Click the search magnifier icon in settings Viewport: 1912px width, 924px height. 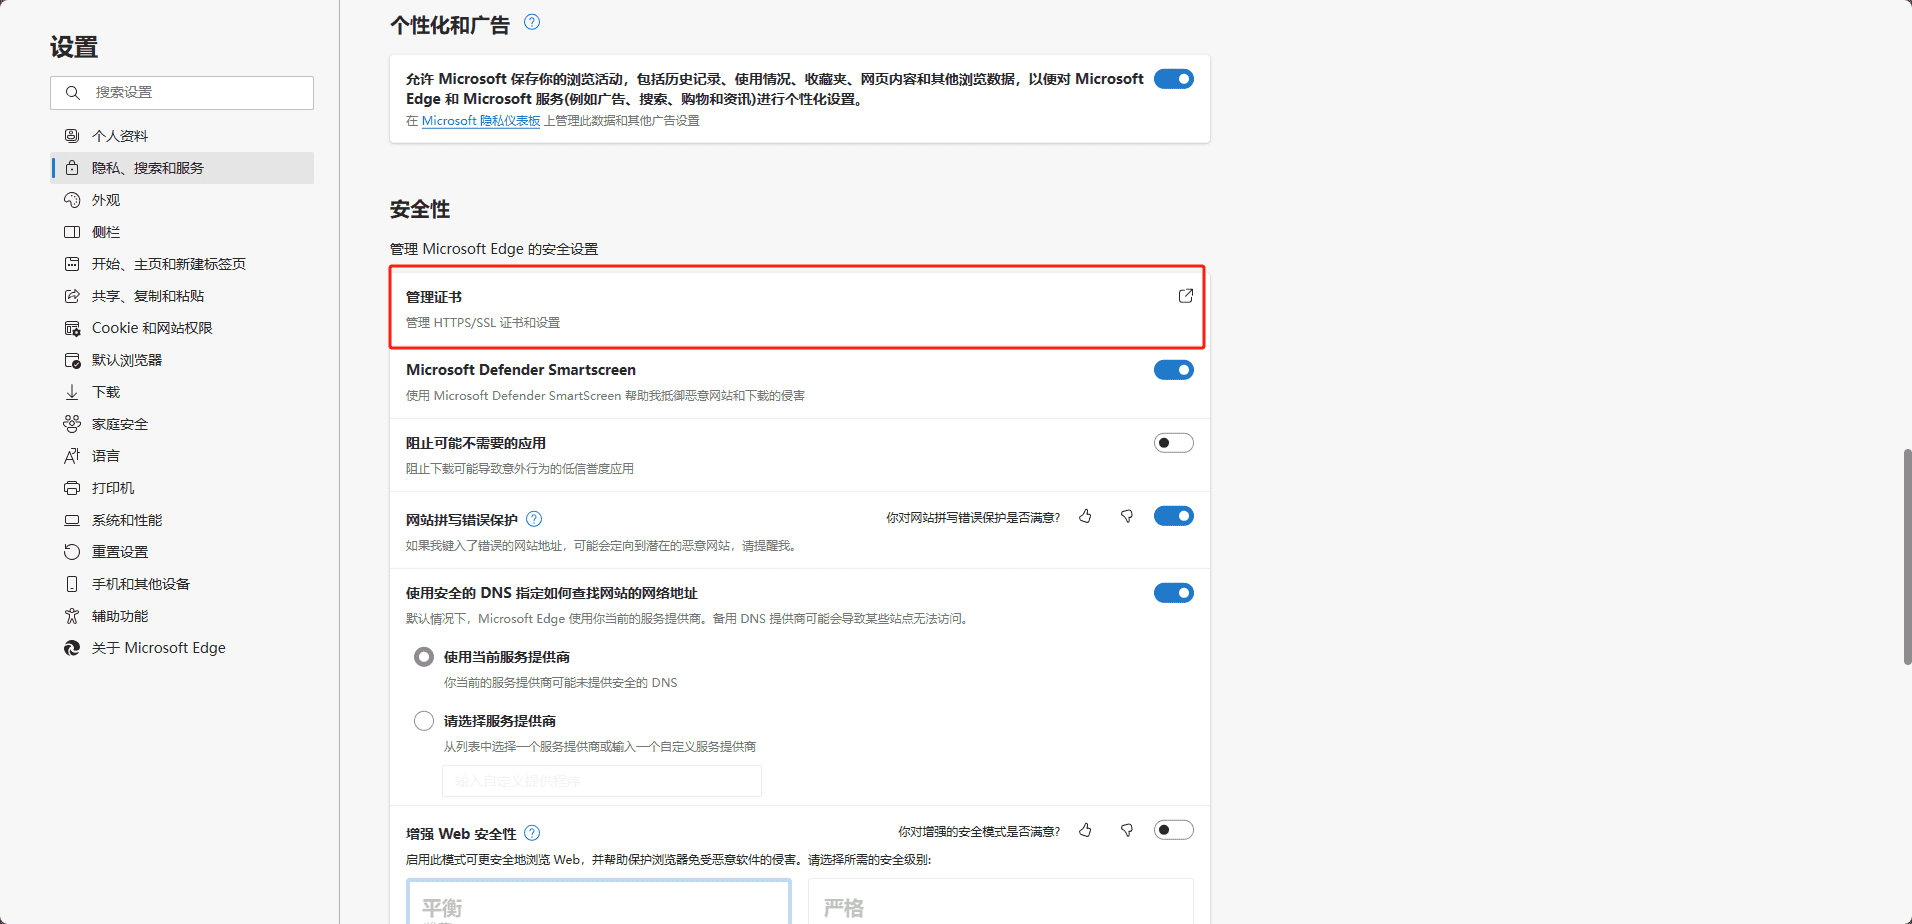[72, 93]
